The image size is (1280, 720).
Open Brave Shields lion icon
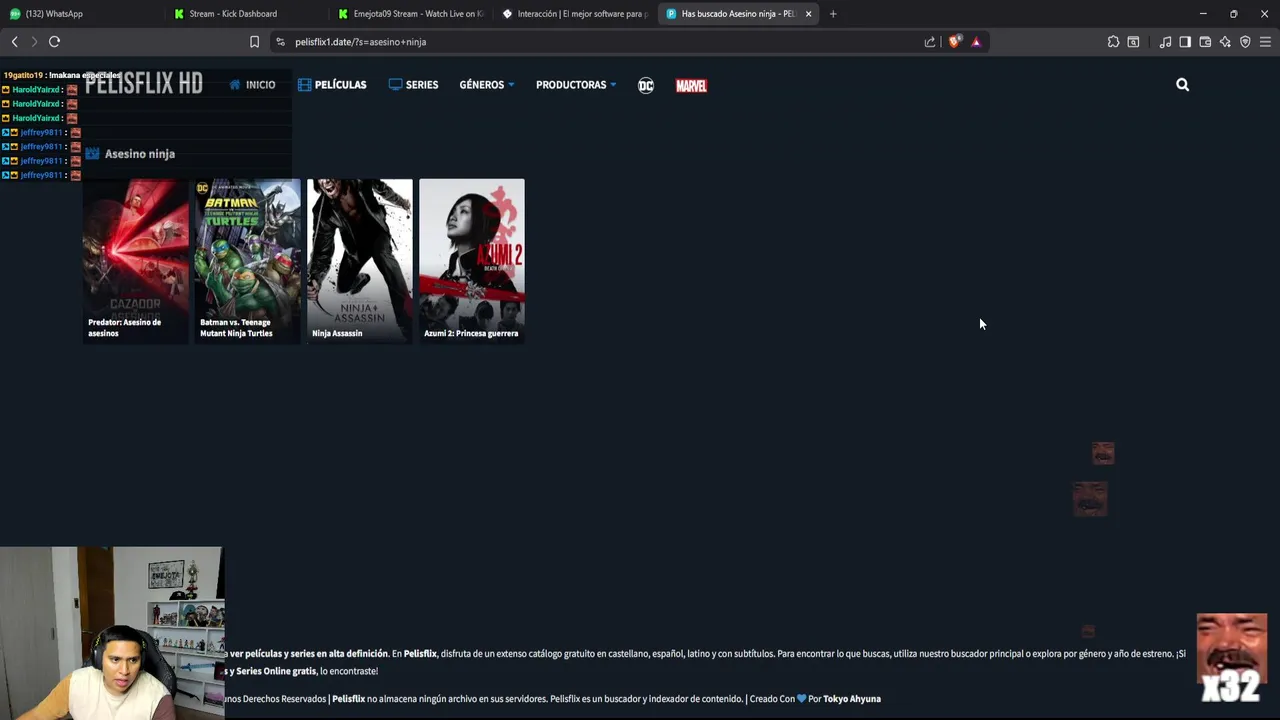[954, 42]
